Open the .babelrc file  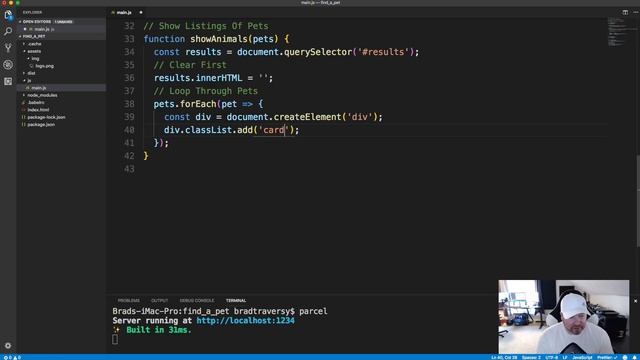tap(36, 102)
